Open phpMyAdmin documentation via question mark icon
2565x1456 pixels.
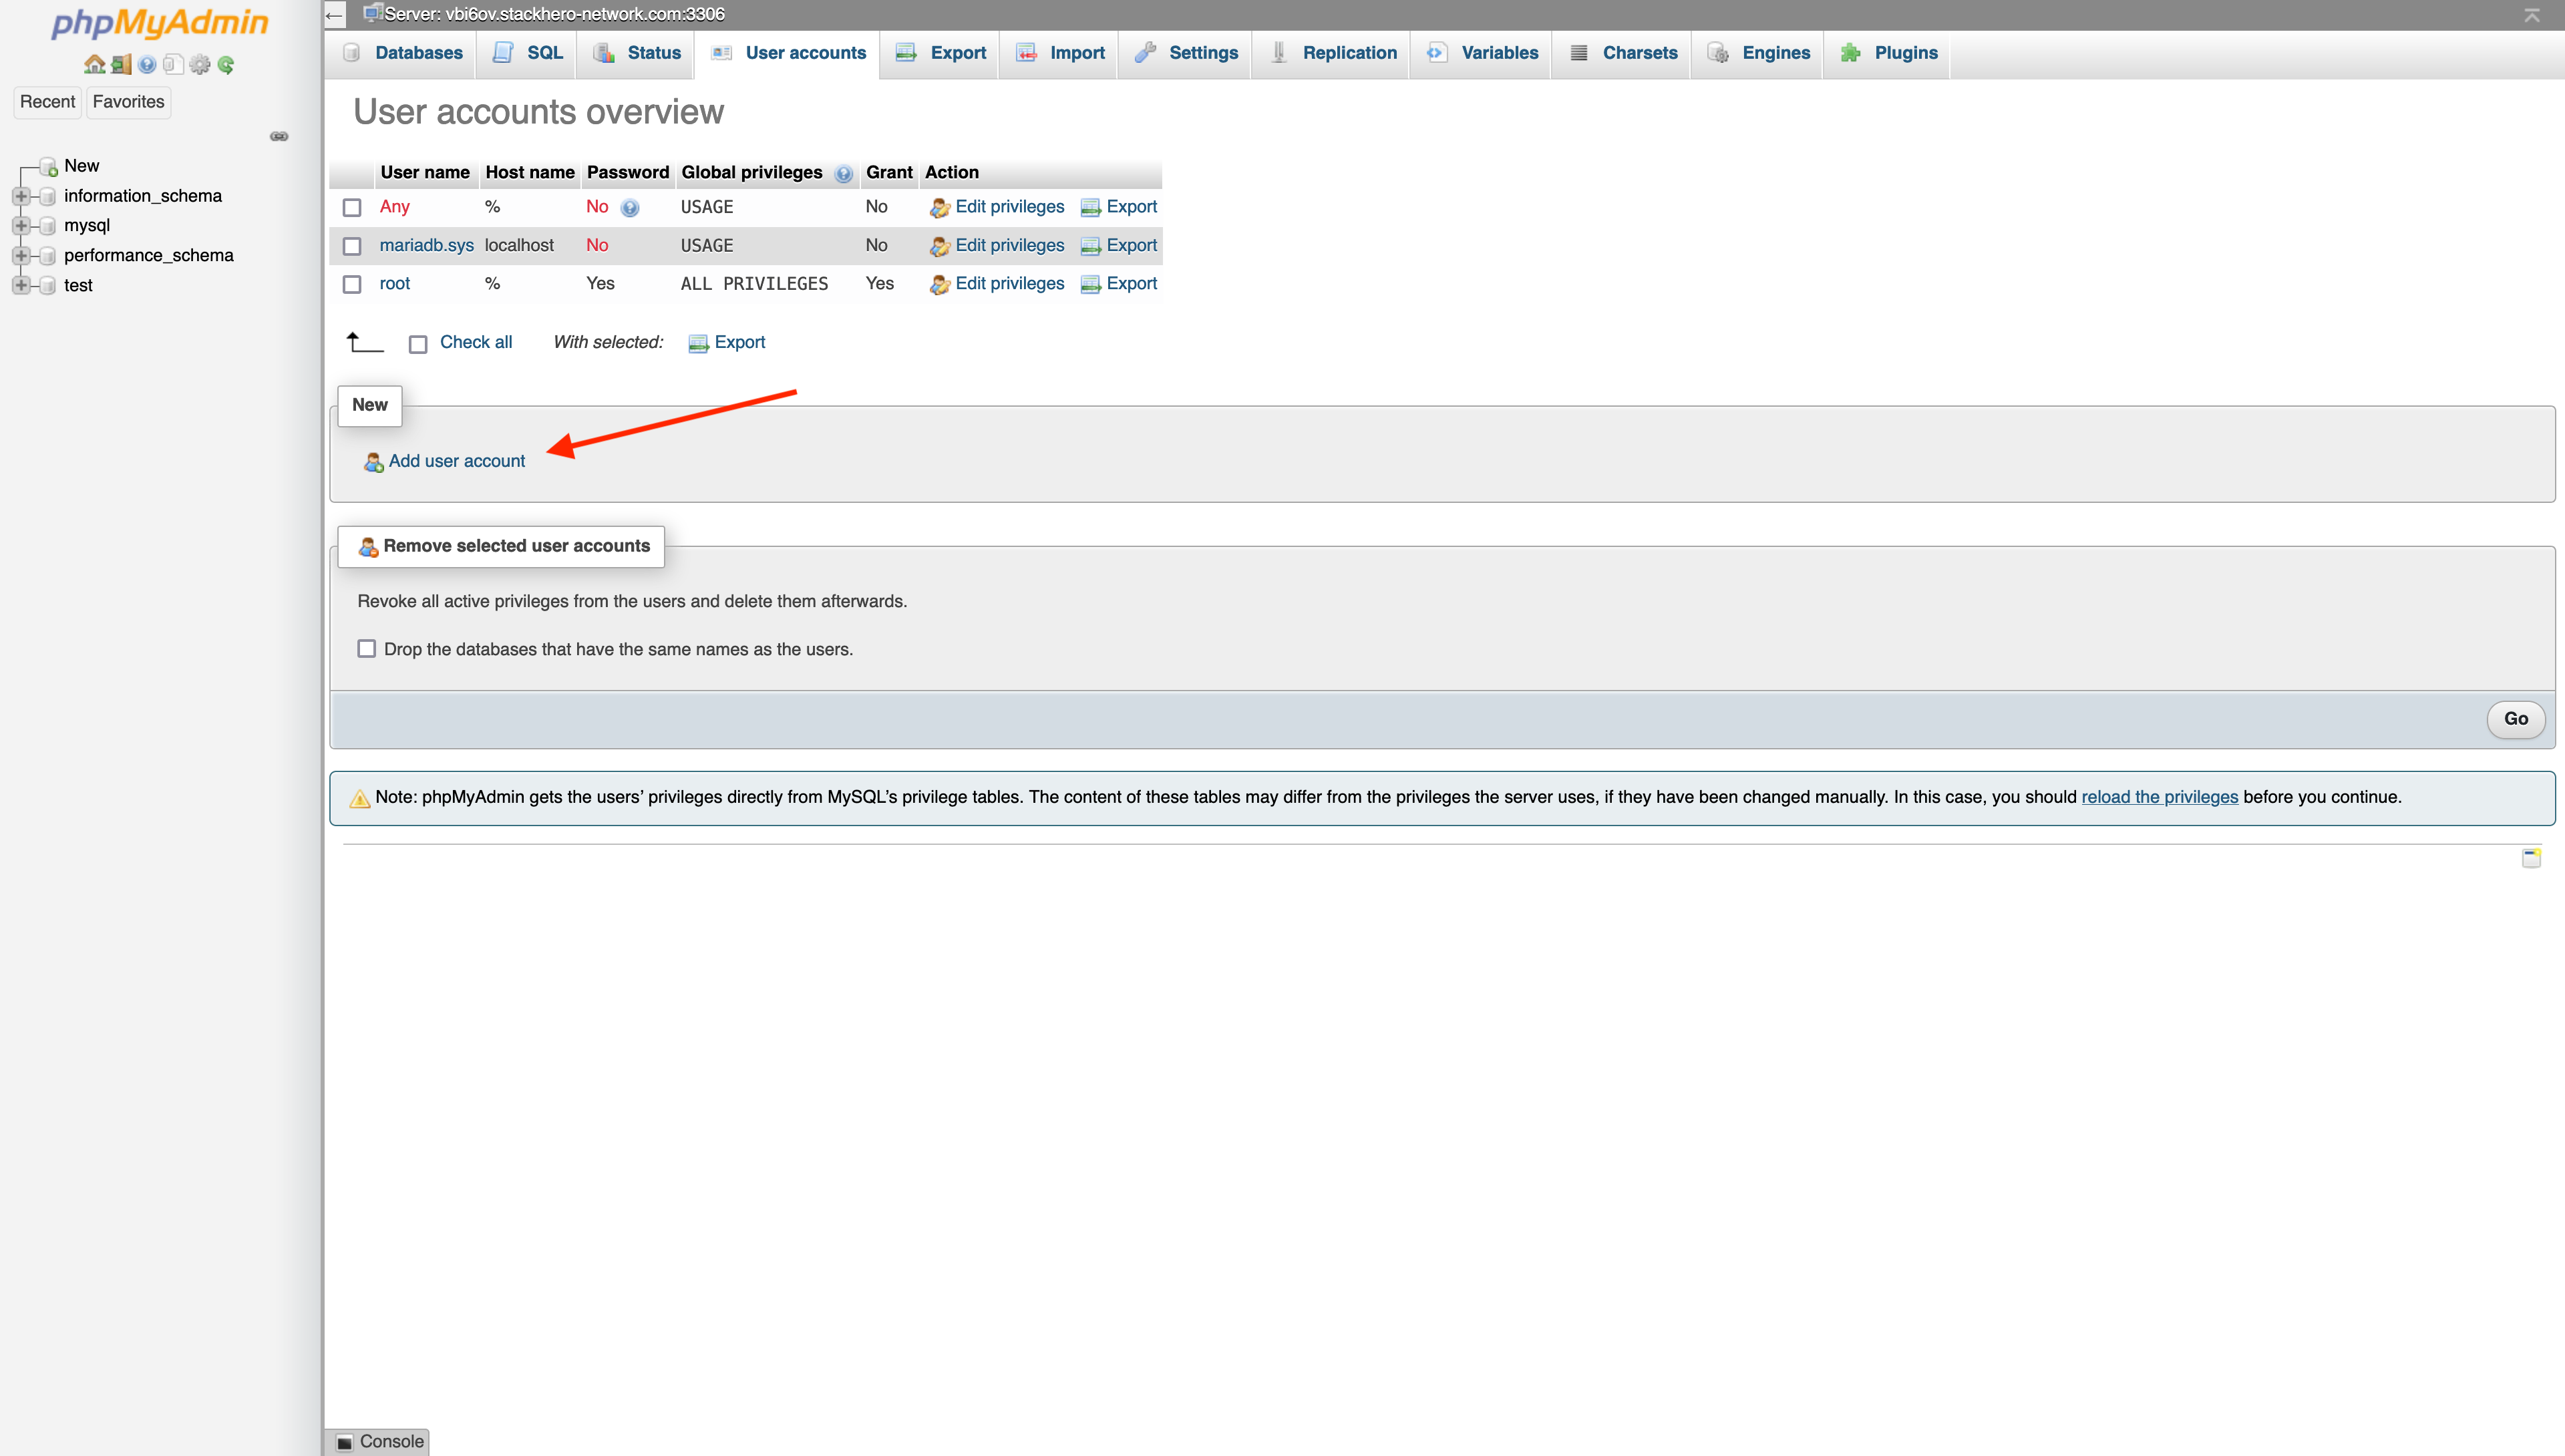147,64
